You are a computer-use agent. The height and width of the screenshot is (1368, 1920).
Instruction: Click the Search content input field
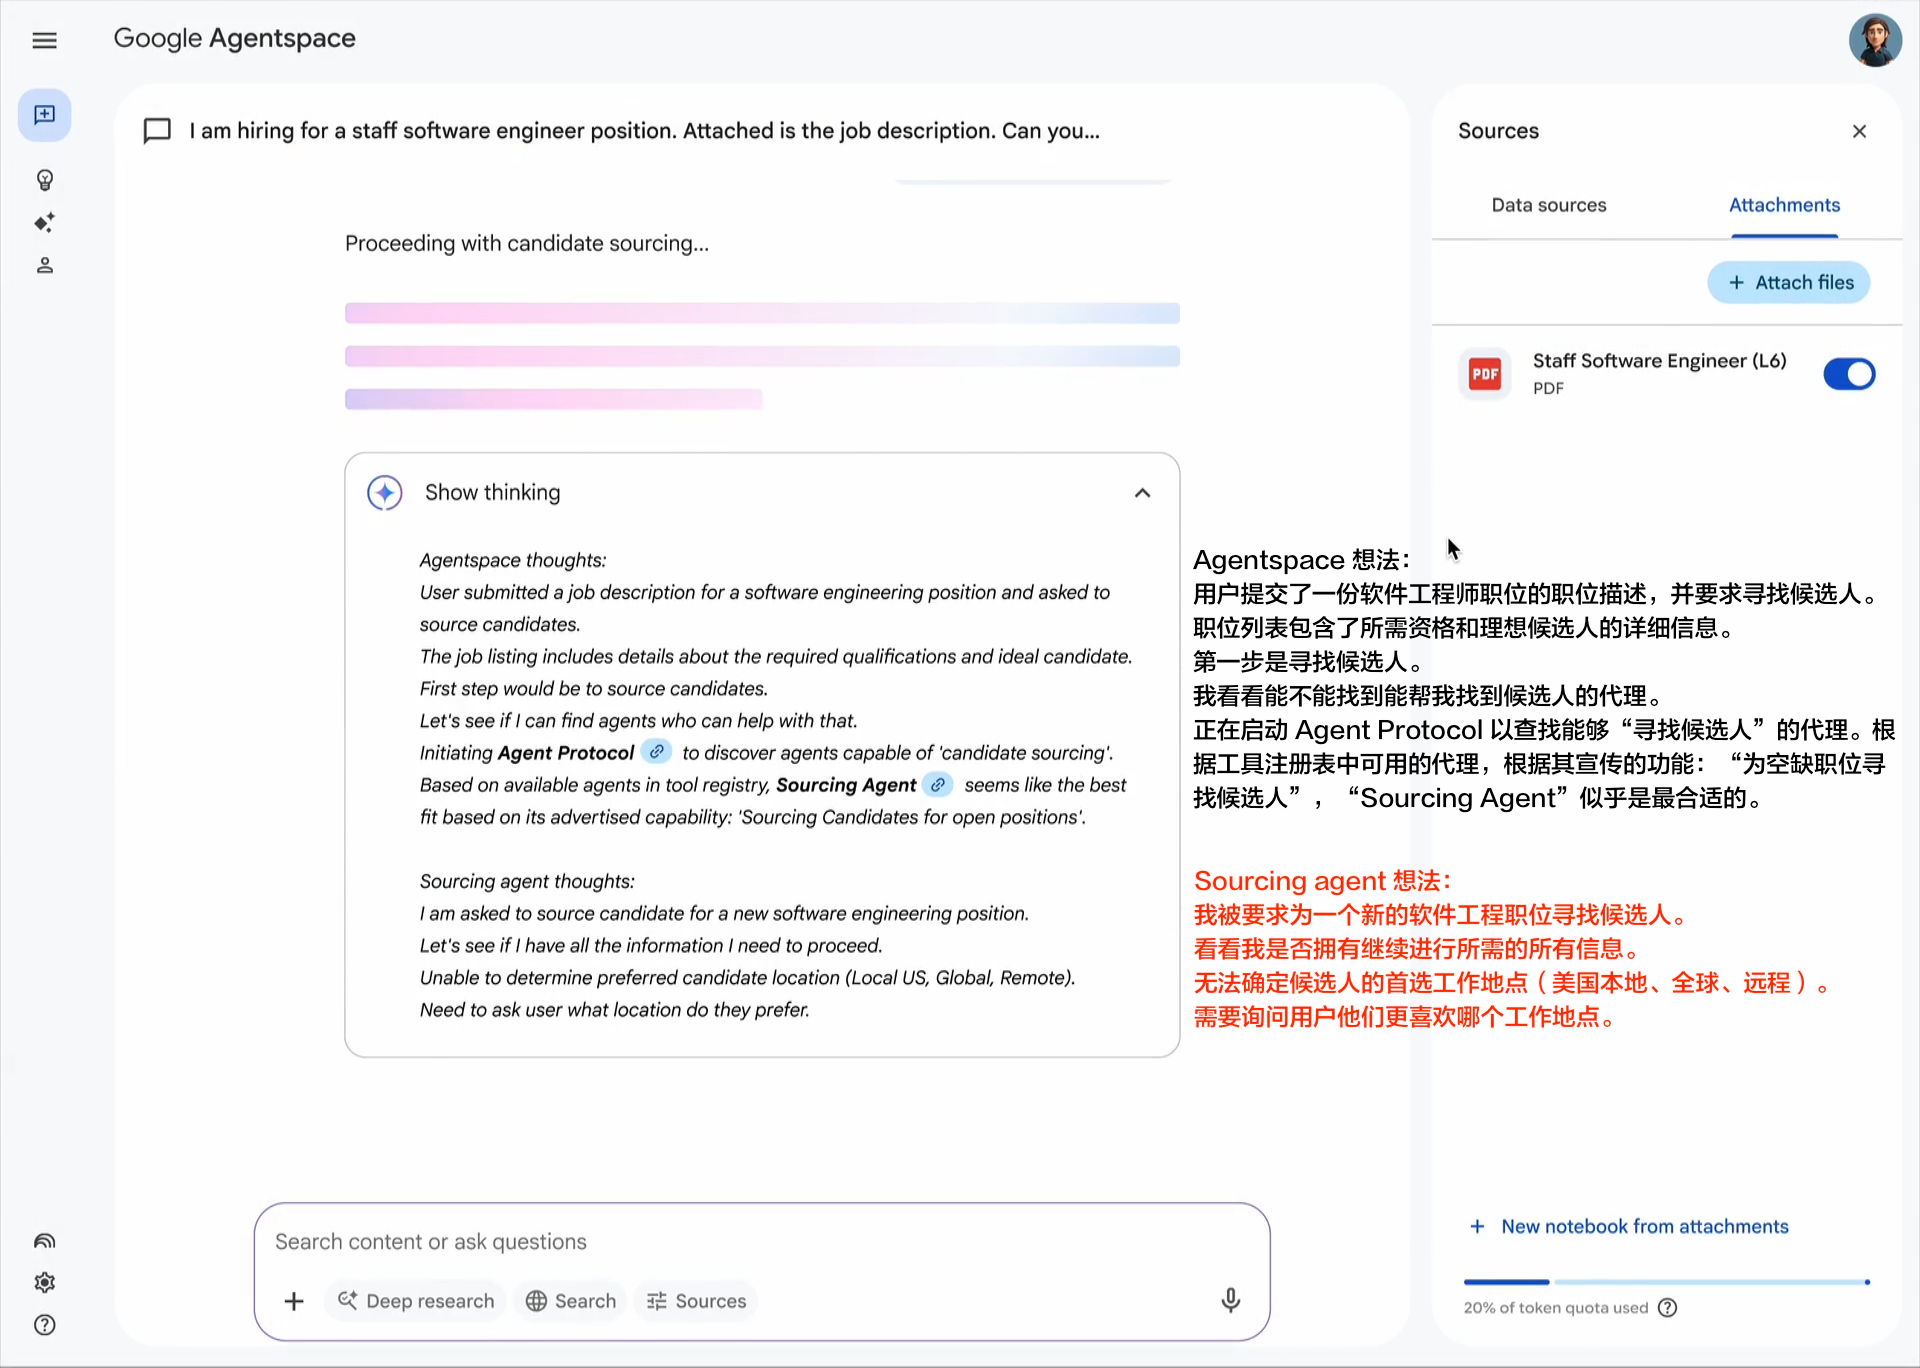pyautogui.click(x=740, y=1241)
